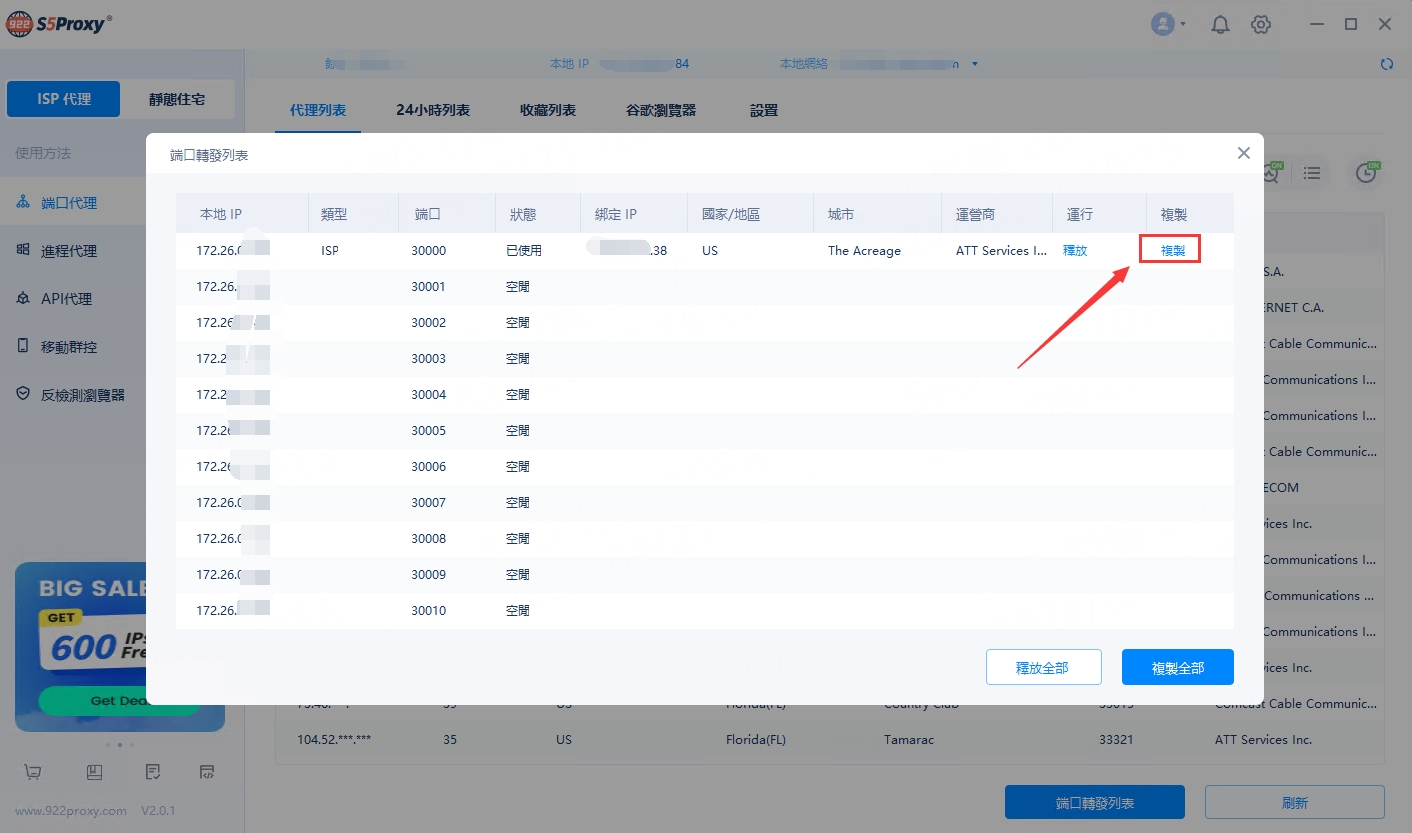
Task: Toggle the clock timer ON switch icon
Action: point(1367,173)
